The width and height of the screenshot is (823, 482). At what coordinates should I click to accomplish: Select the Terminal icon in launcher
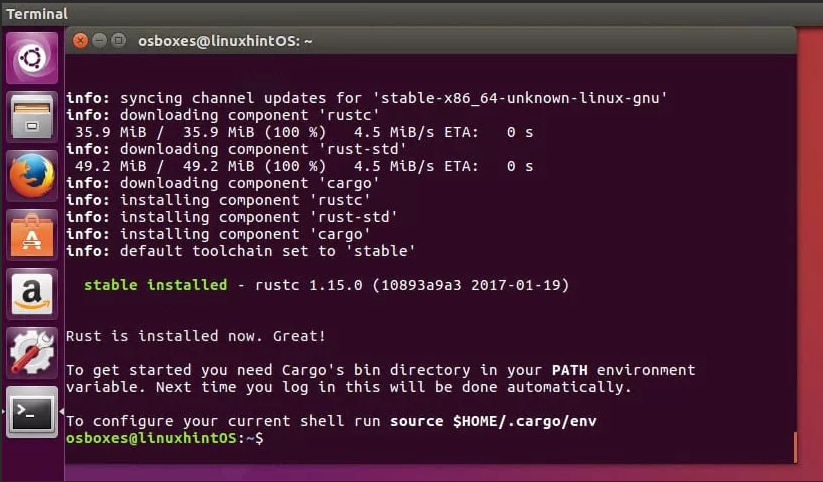[32, 412]
